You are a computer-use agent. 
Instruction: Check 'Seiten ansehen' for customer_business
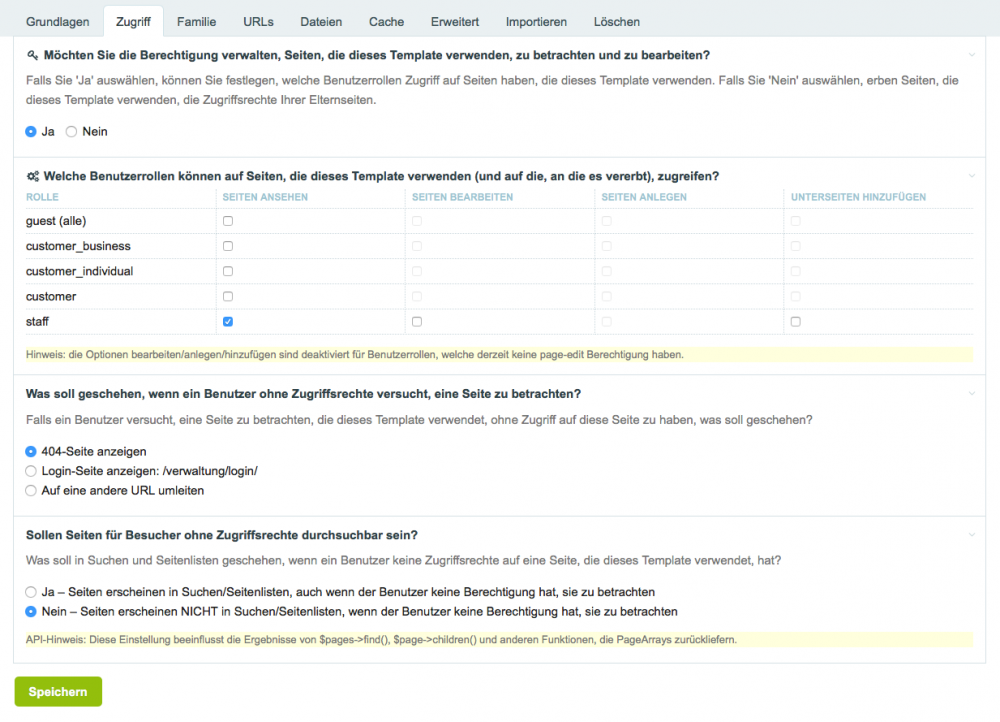click(x=228, y=246)
